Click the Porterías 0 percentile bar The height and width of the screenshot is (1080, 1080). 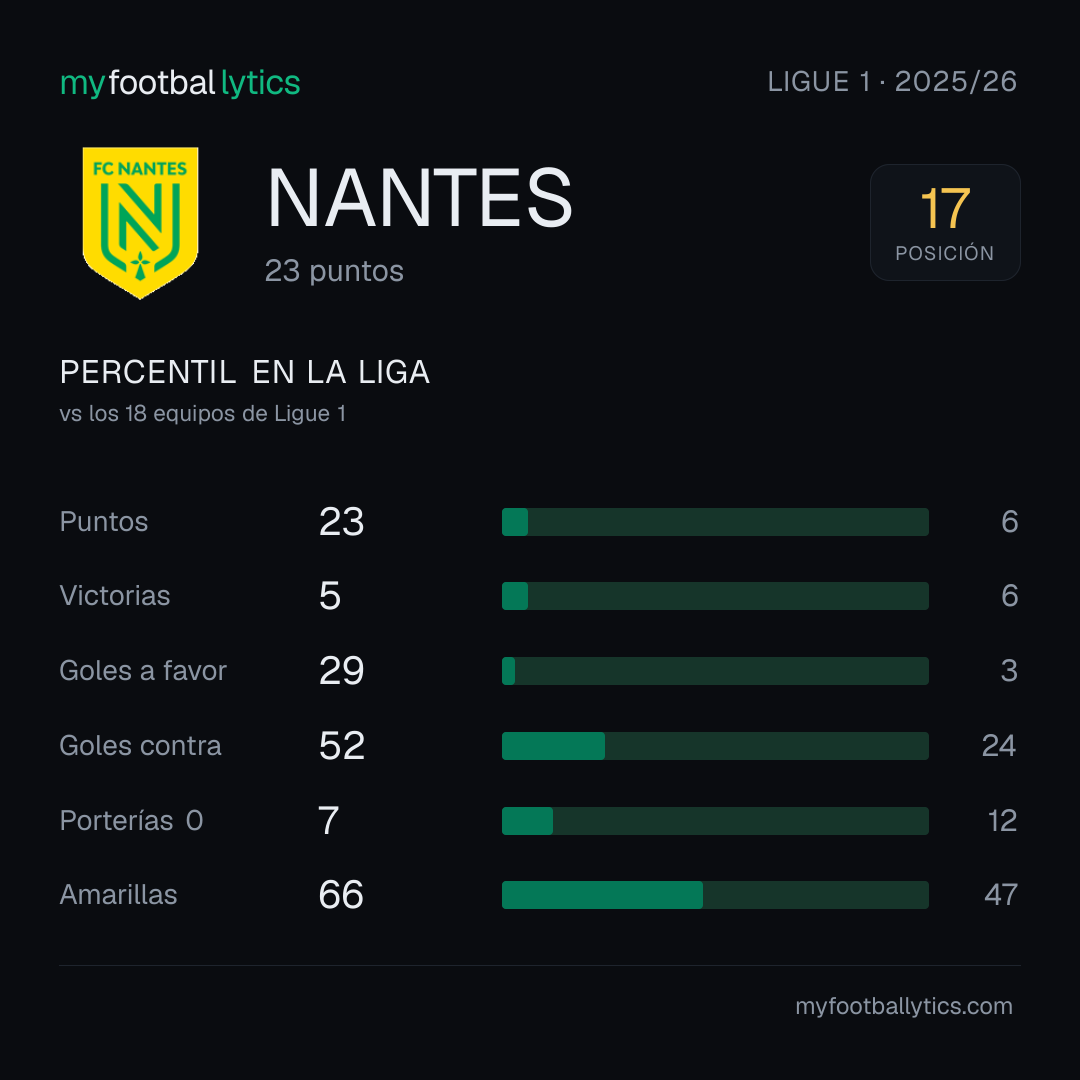[715, 821]
